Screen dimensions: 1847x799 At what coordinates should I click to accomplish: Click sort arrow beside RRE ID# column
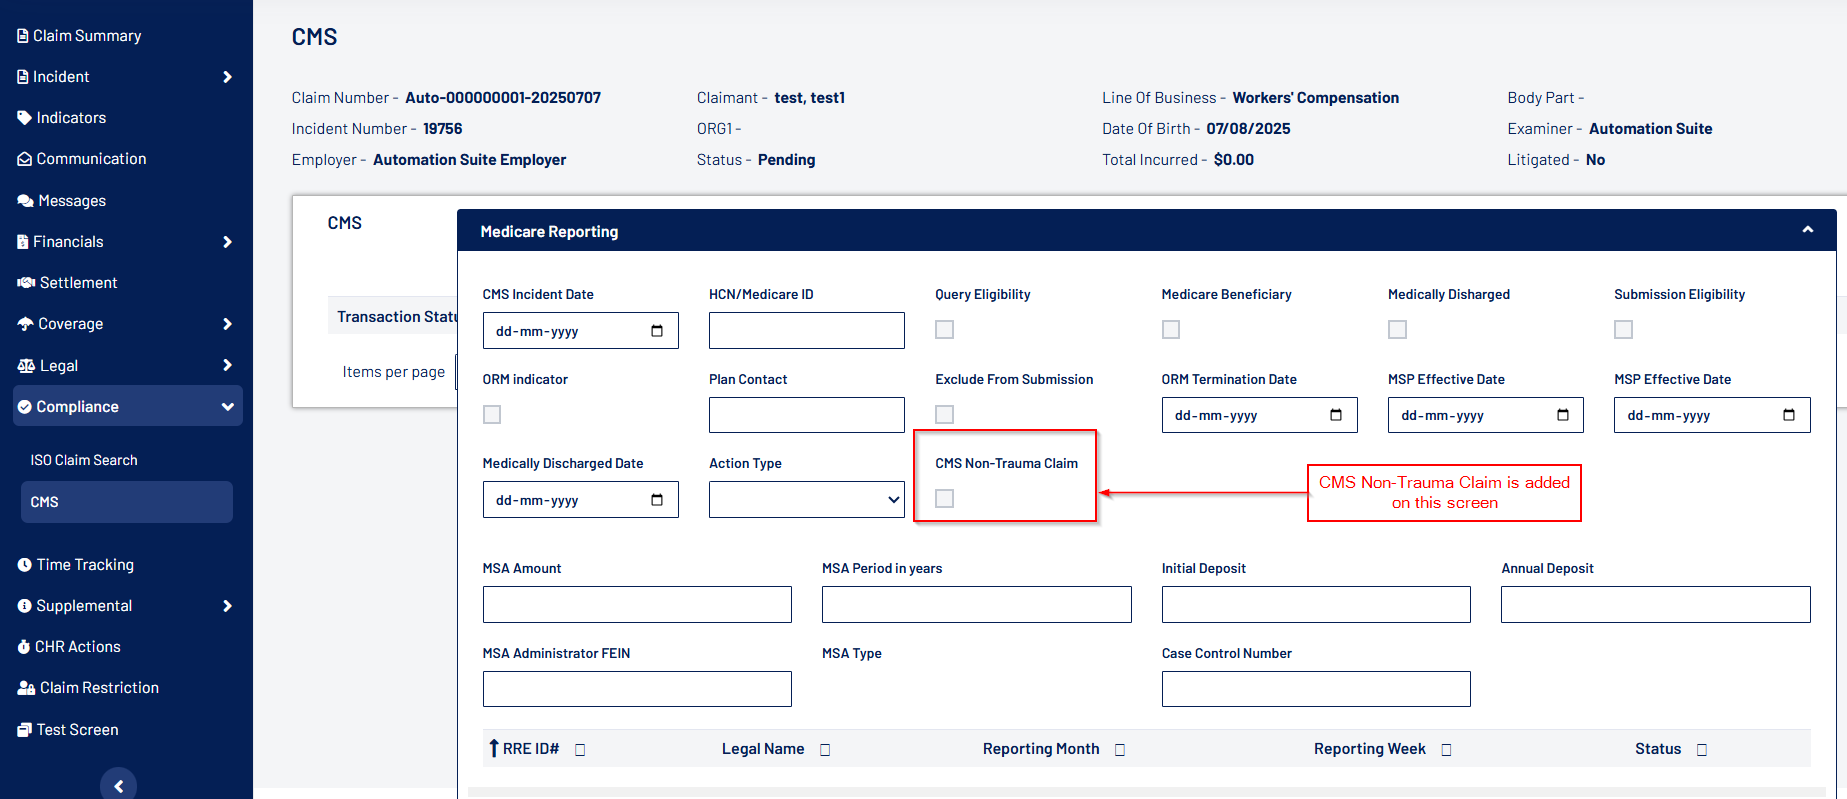(493, 748)
